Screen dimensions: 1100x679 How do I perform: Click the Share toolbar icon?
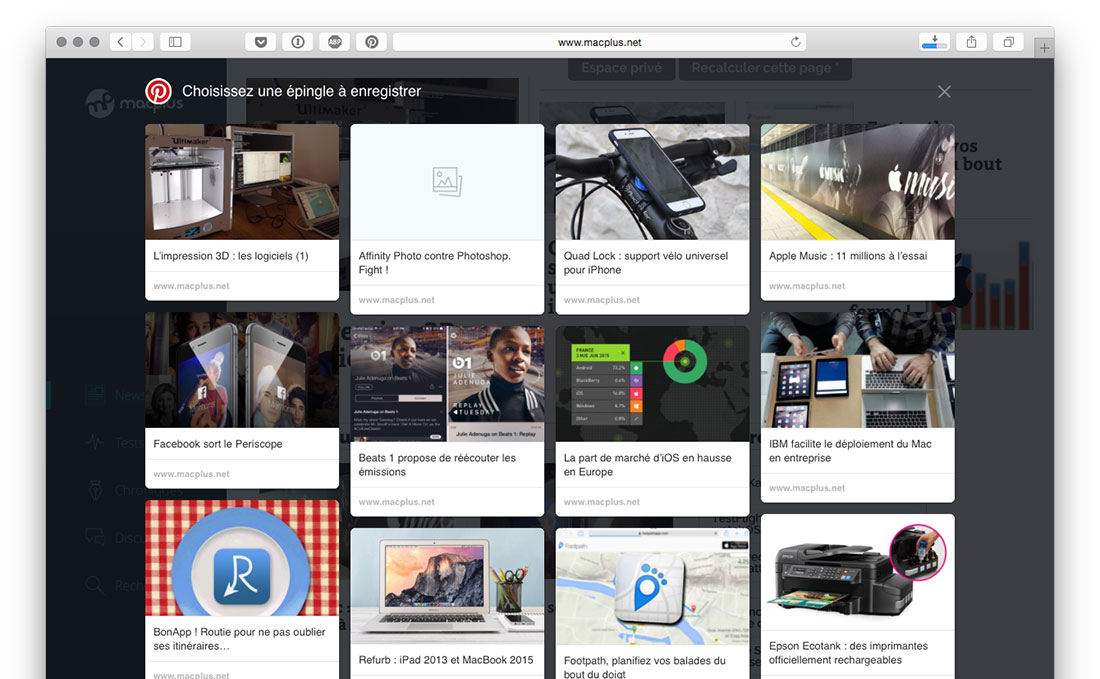[x=972, y=42]
